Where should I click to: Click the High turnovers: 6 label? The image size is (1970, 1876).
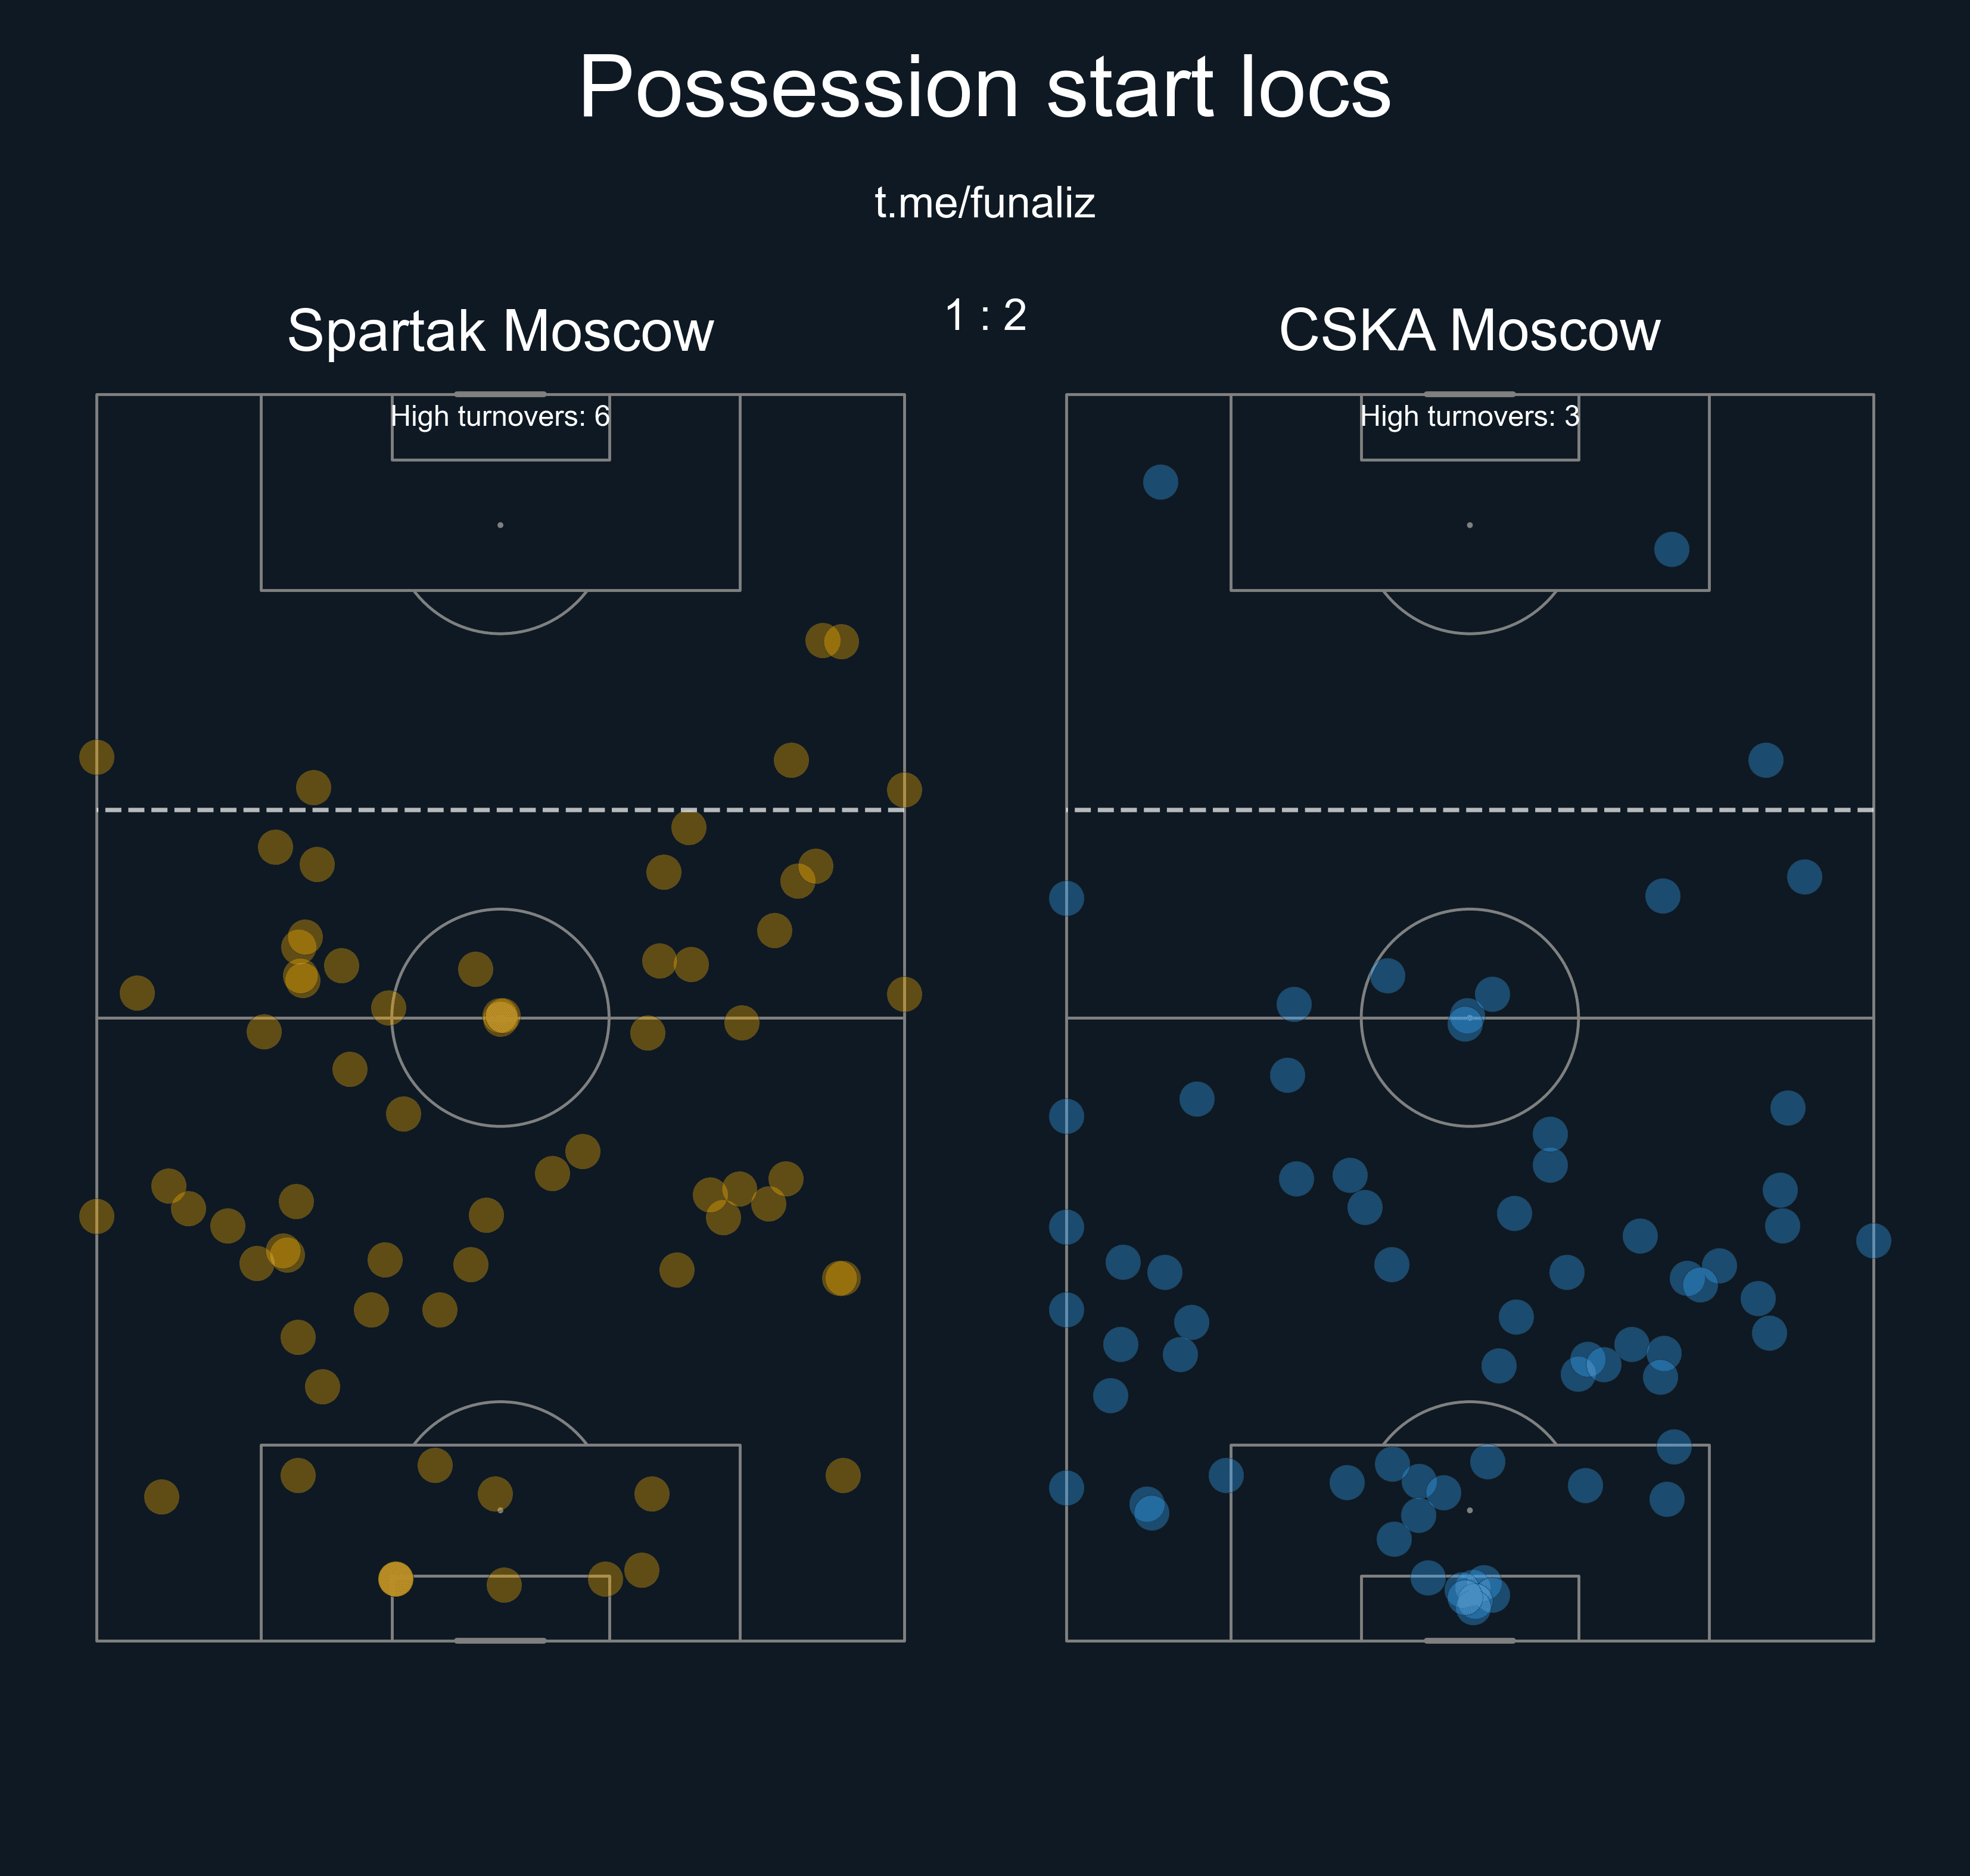coord(500,416)
